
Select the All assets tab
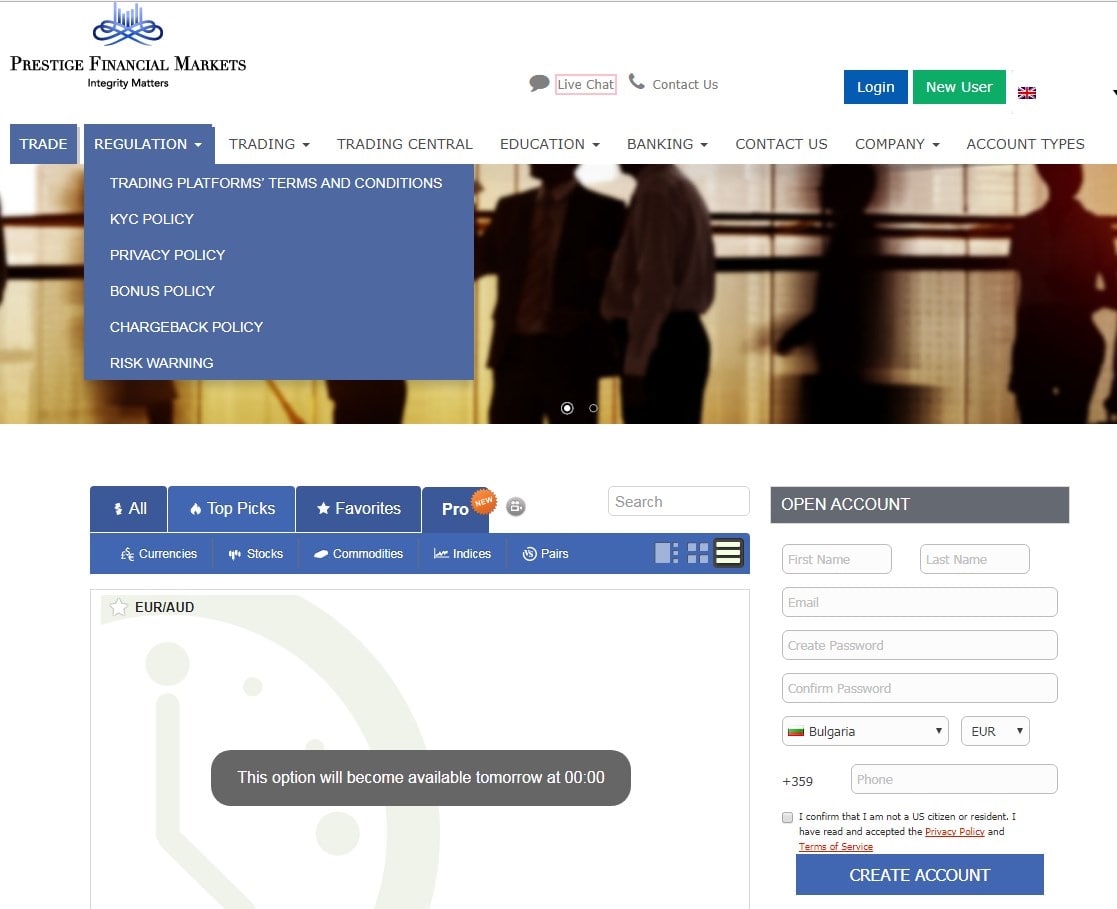pyautogui.click(x=128, y=509)
